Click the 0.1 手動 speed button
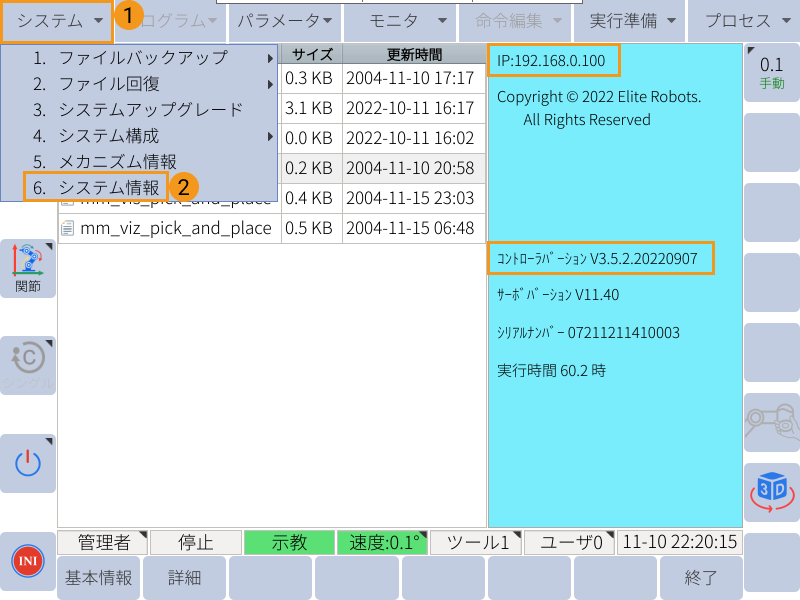Screen dimensions: 800x600 772,72
